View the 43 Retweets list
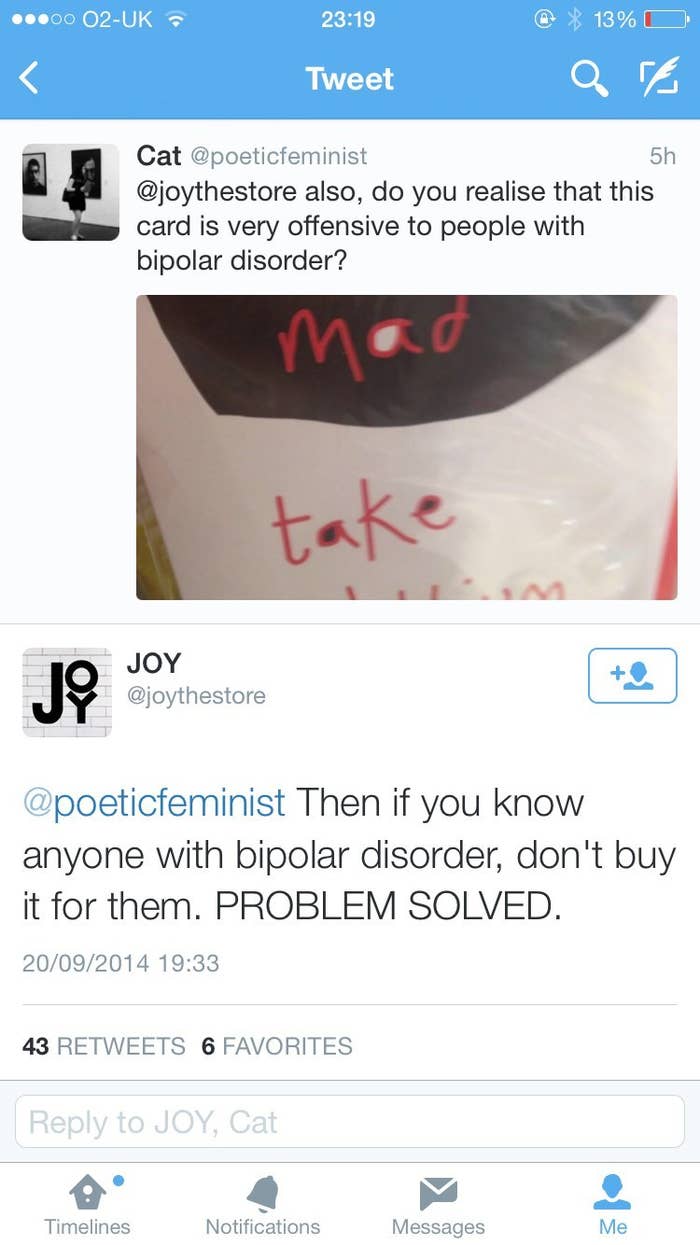Viewport: 700px width, 1245px height. click(104, 1046)
